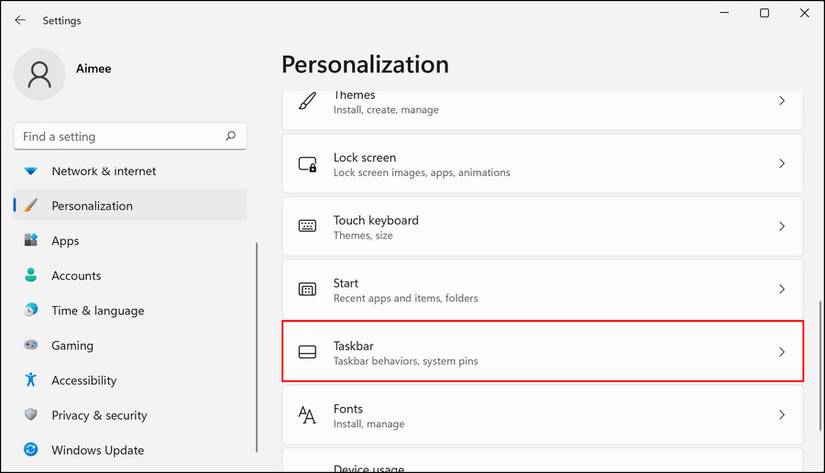Click the Time & language globe icon
The width and height of the screenshot is (825, 473).
click(31, 311)
